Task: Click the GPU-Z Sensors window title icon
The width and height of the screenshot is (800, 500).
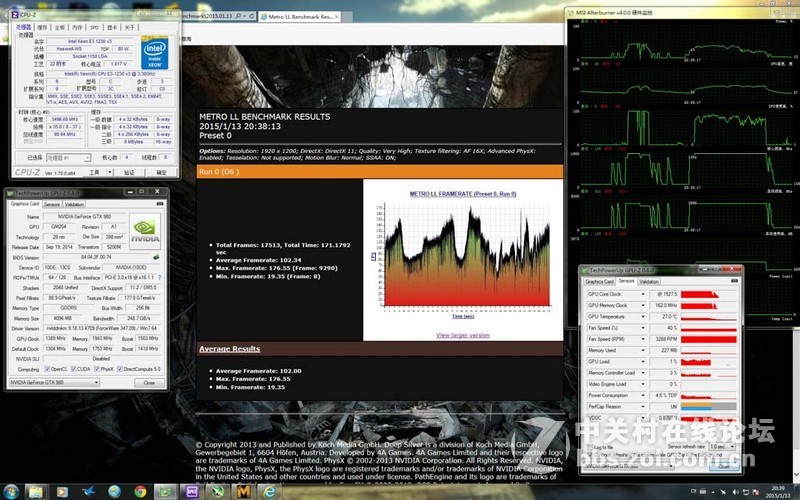Action: (x=585, y=270)
